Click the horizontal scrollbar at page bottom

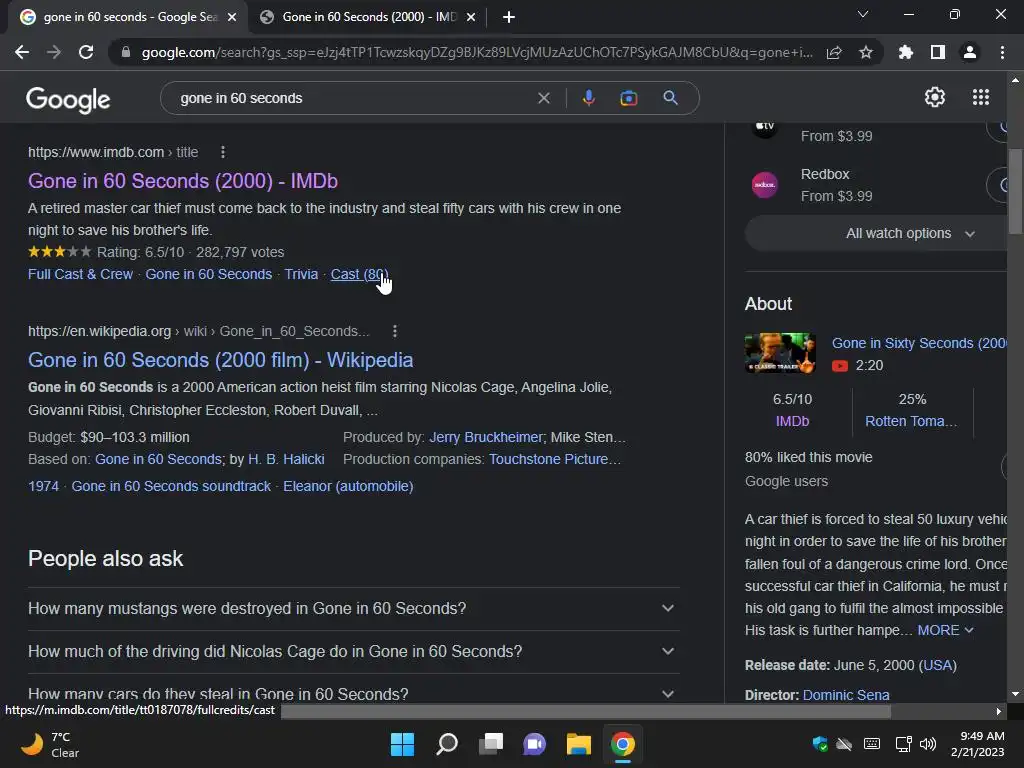click(586, 711)
